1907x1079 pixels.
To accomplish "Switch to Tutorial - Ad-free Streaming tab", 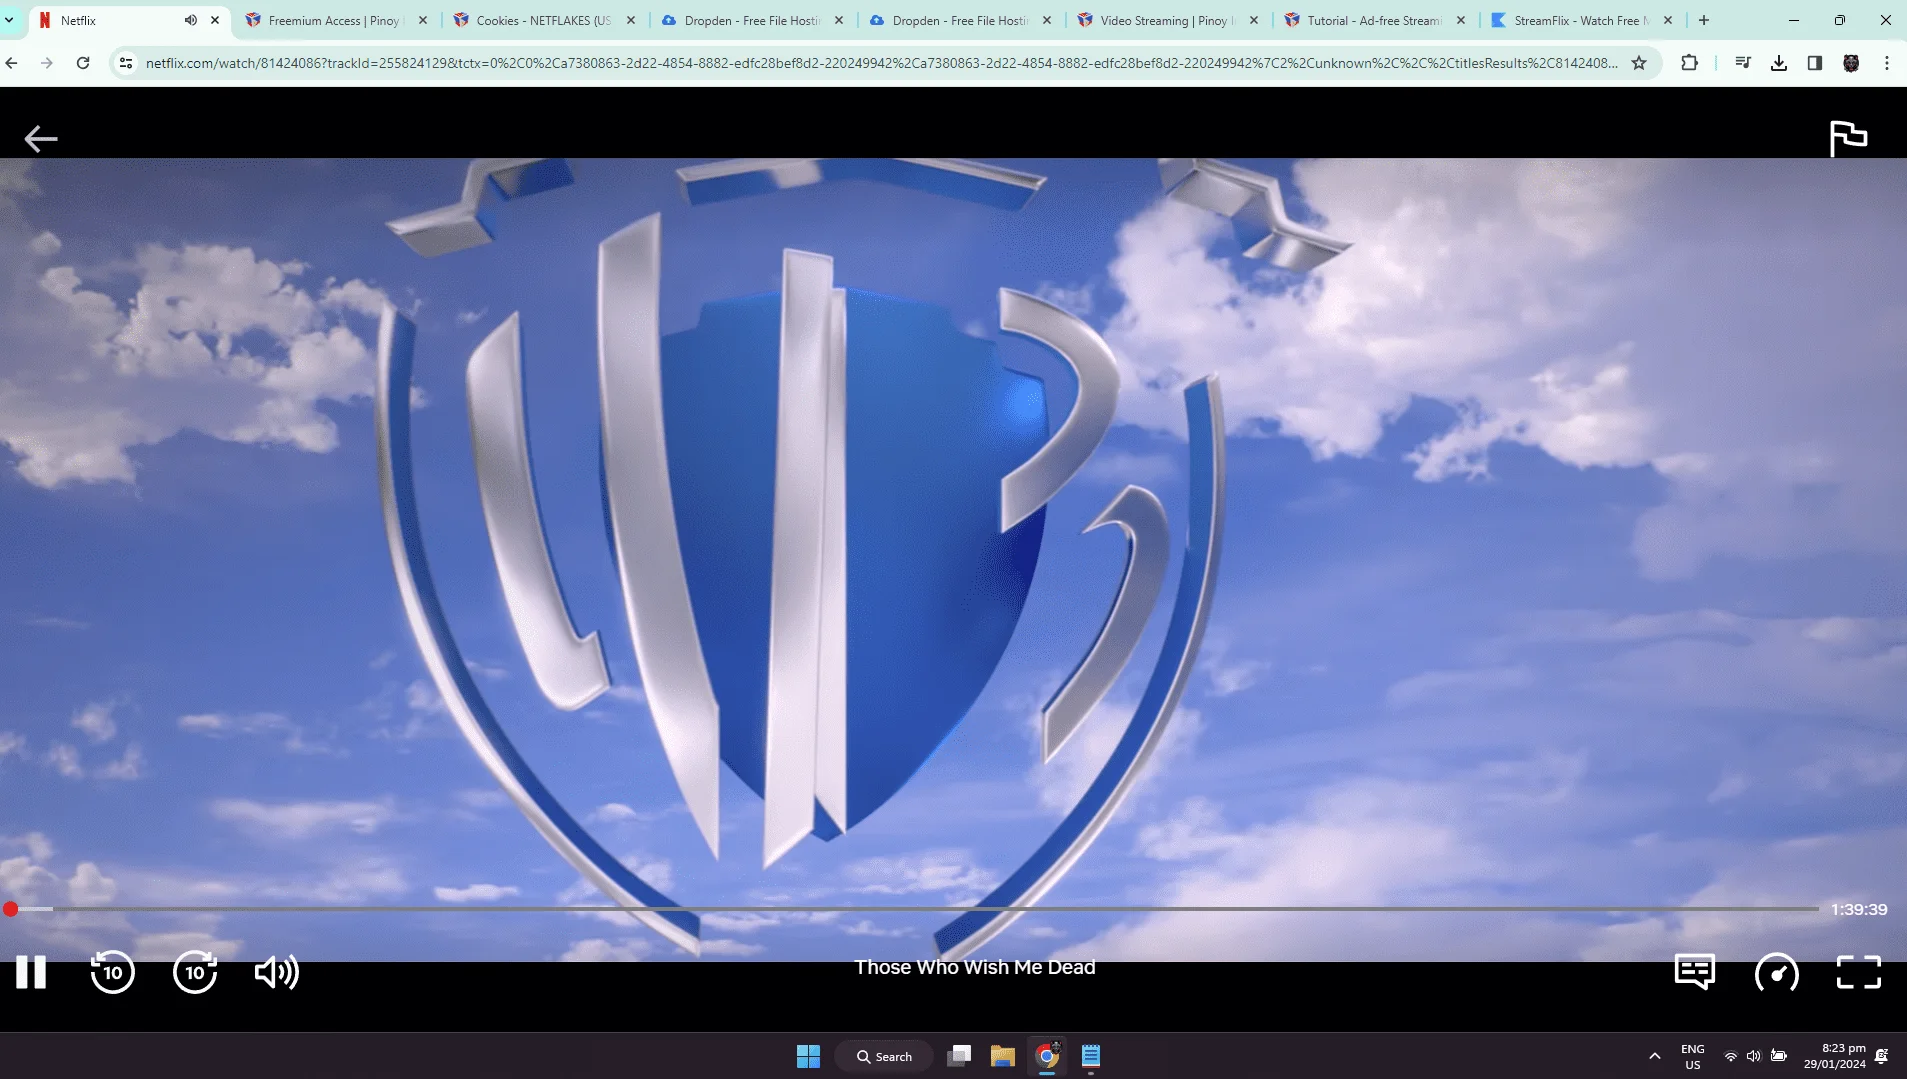I will [x=1374, y=20].
